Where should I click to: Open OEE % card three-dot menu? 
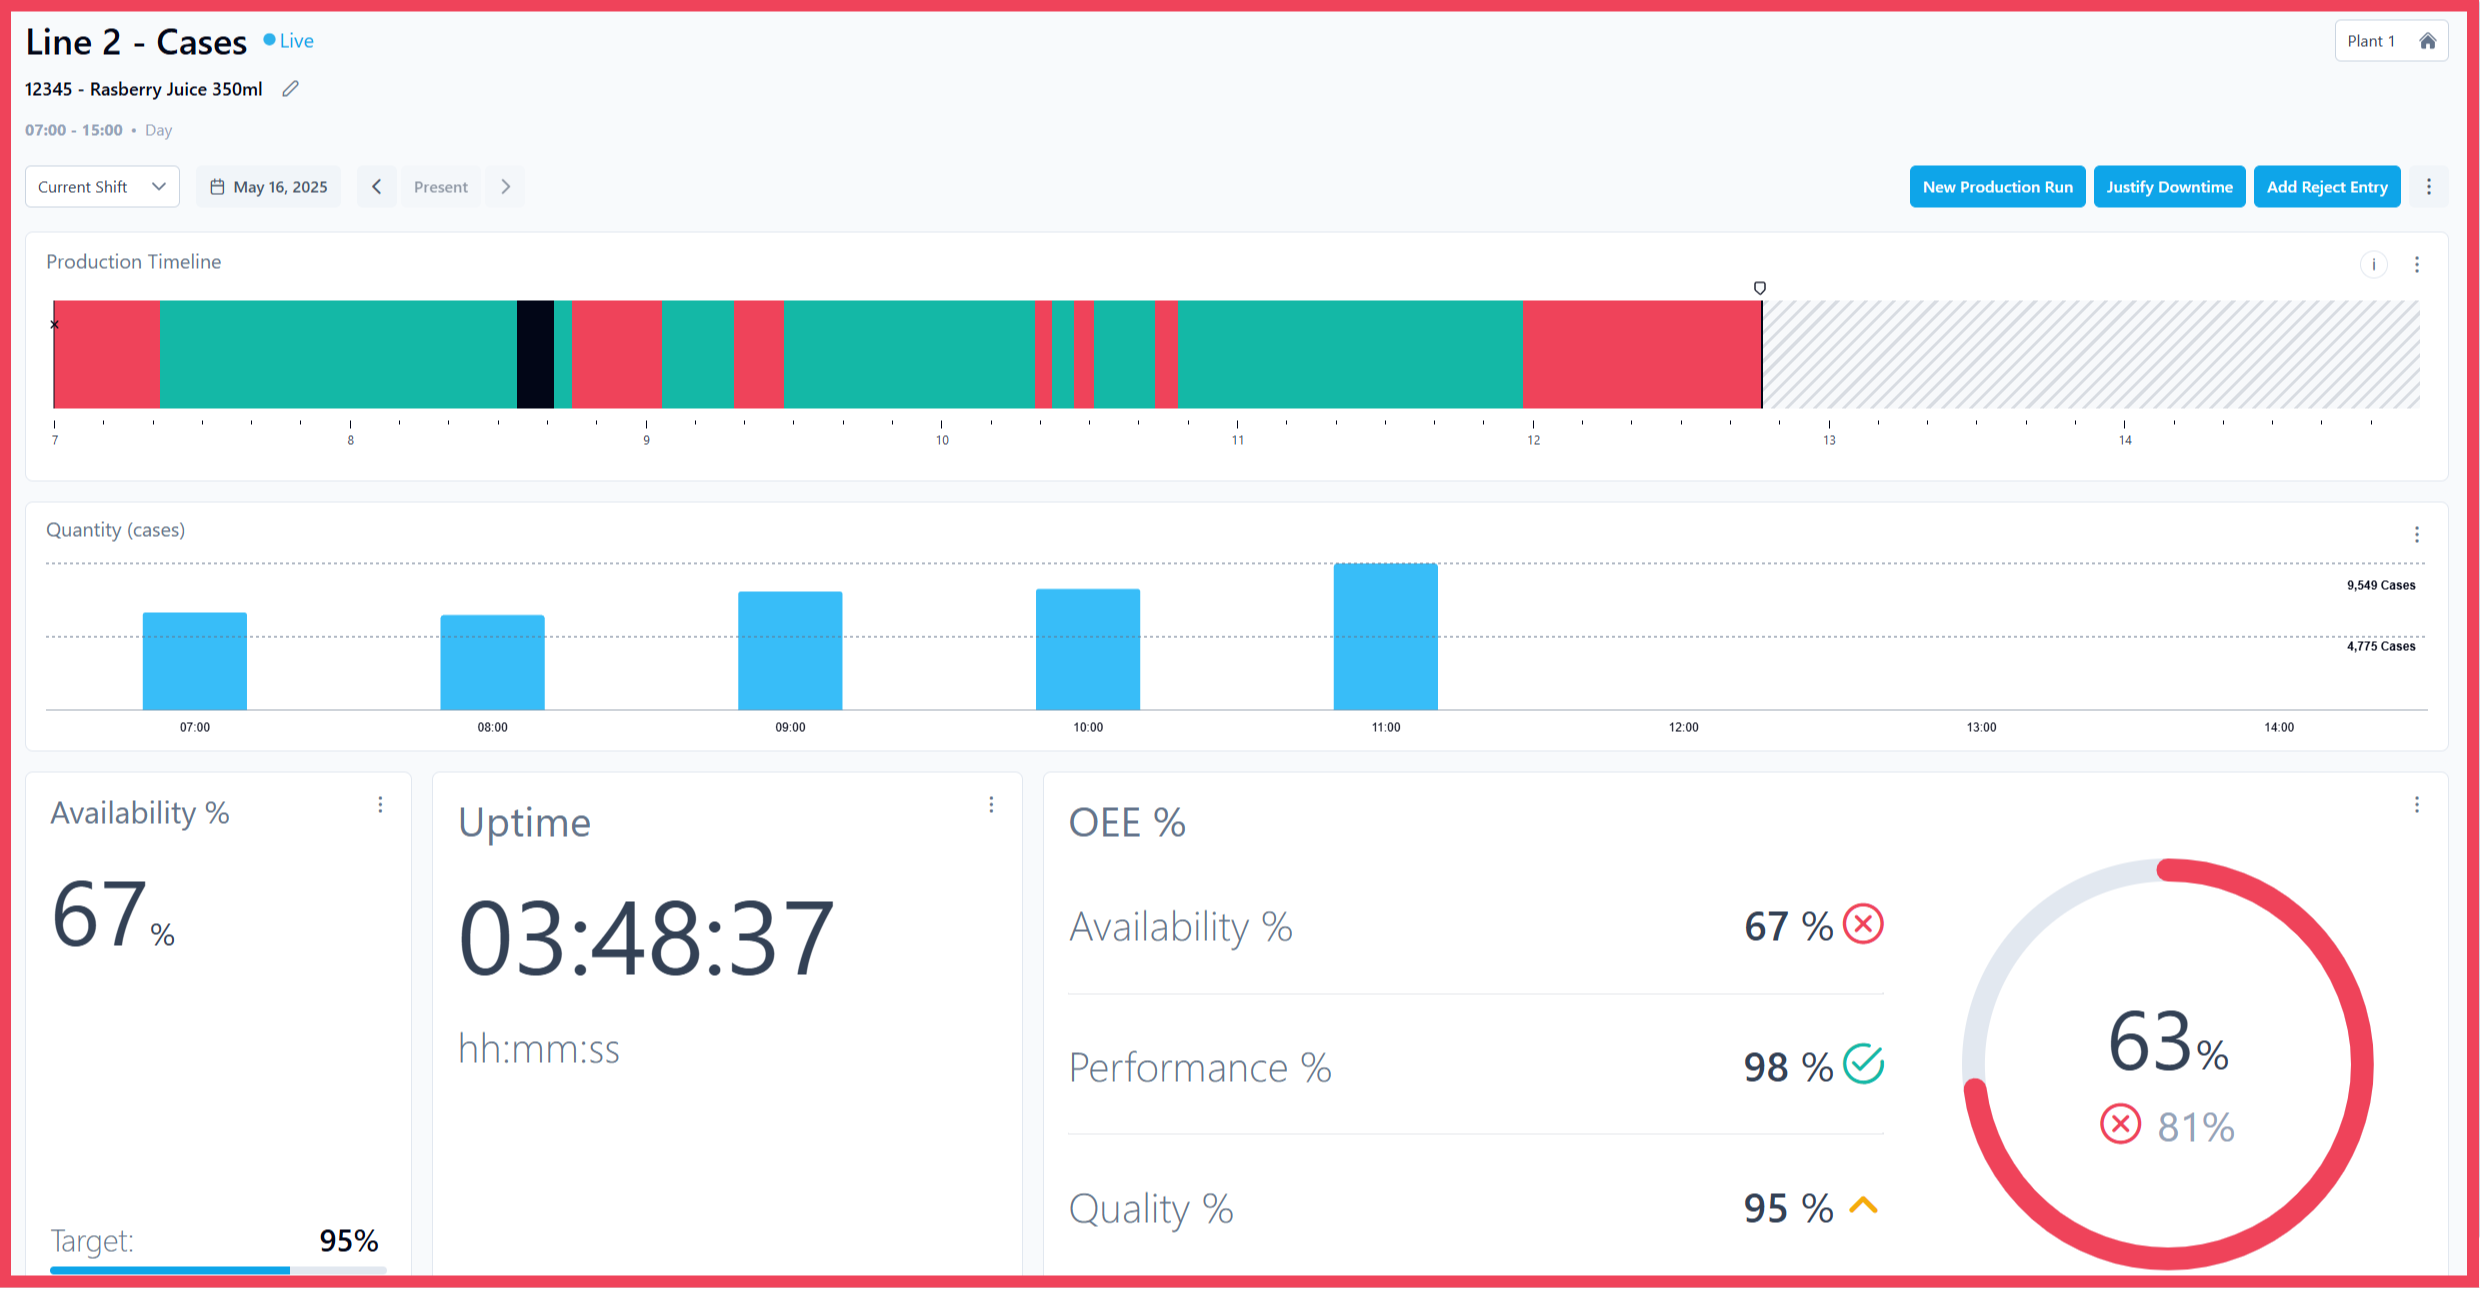coord(2417,805)
